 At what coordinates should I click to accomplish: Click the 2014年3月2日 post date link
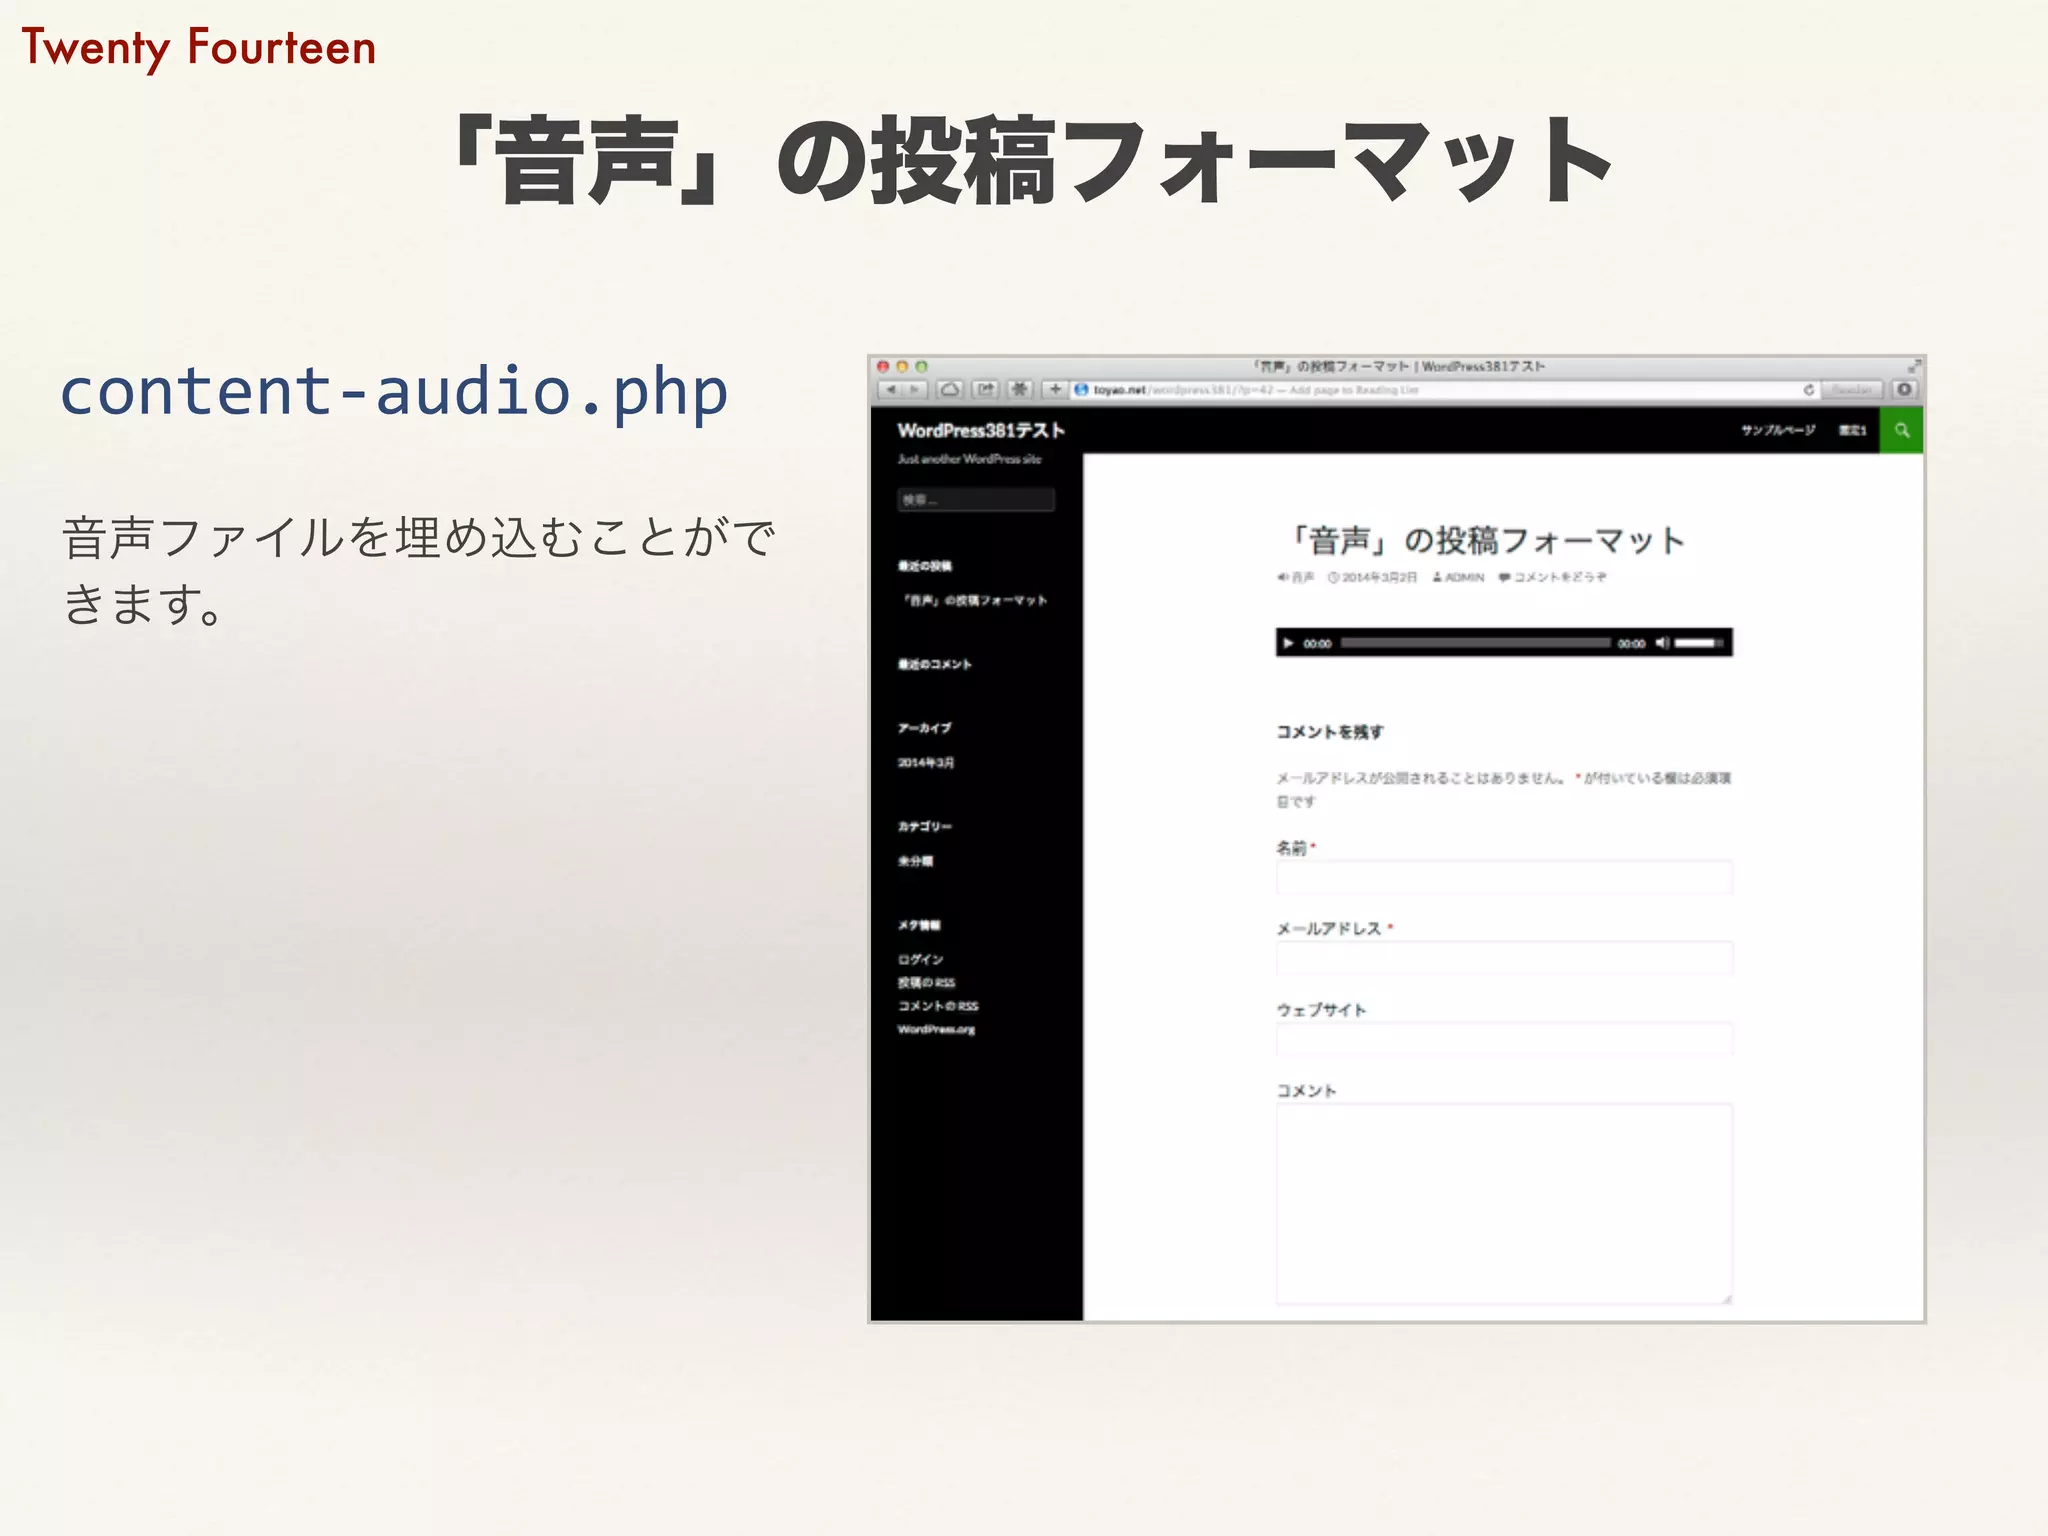[1373, 577]
